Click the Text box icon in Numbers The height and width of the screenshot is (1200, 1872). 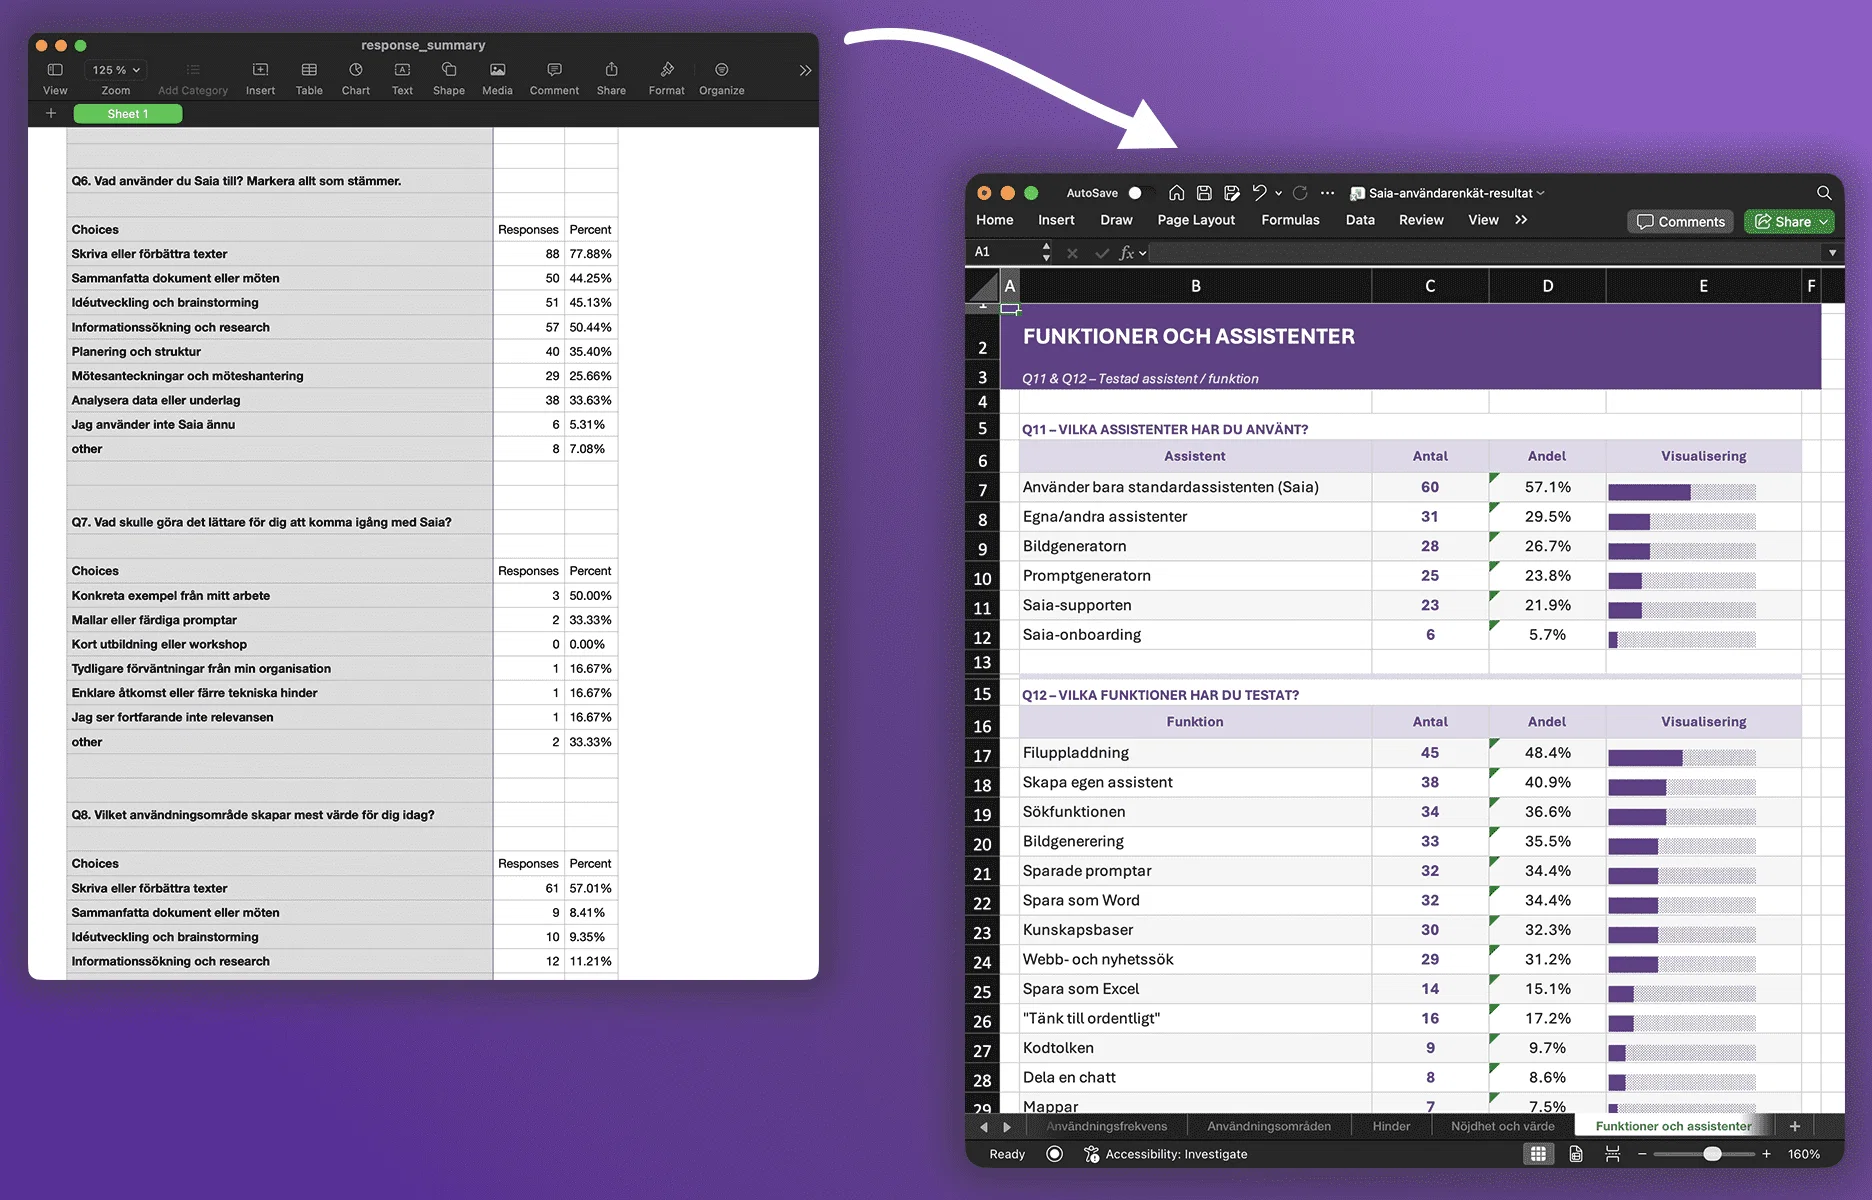pyautogui.click(x=402, y=70)
